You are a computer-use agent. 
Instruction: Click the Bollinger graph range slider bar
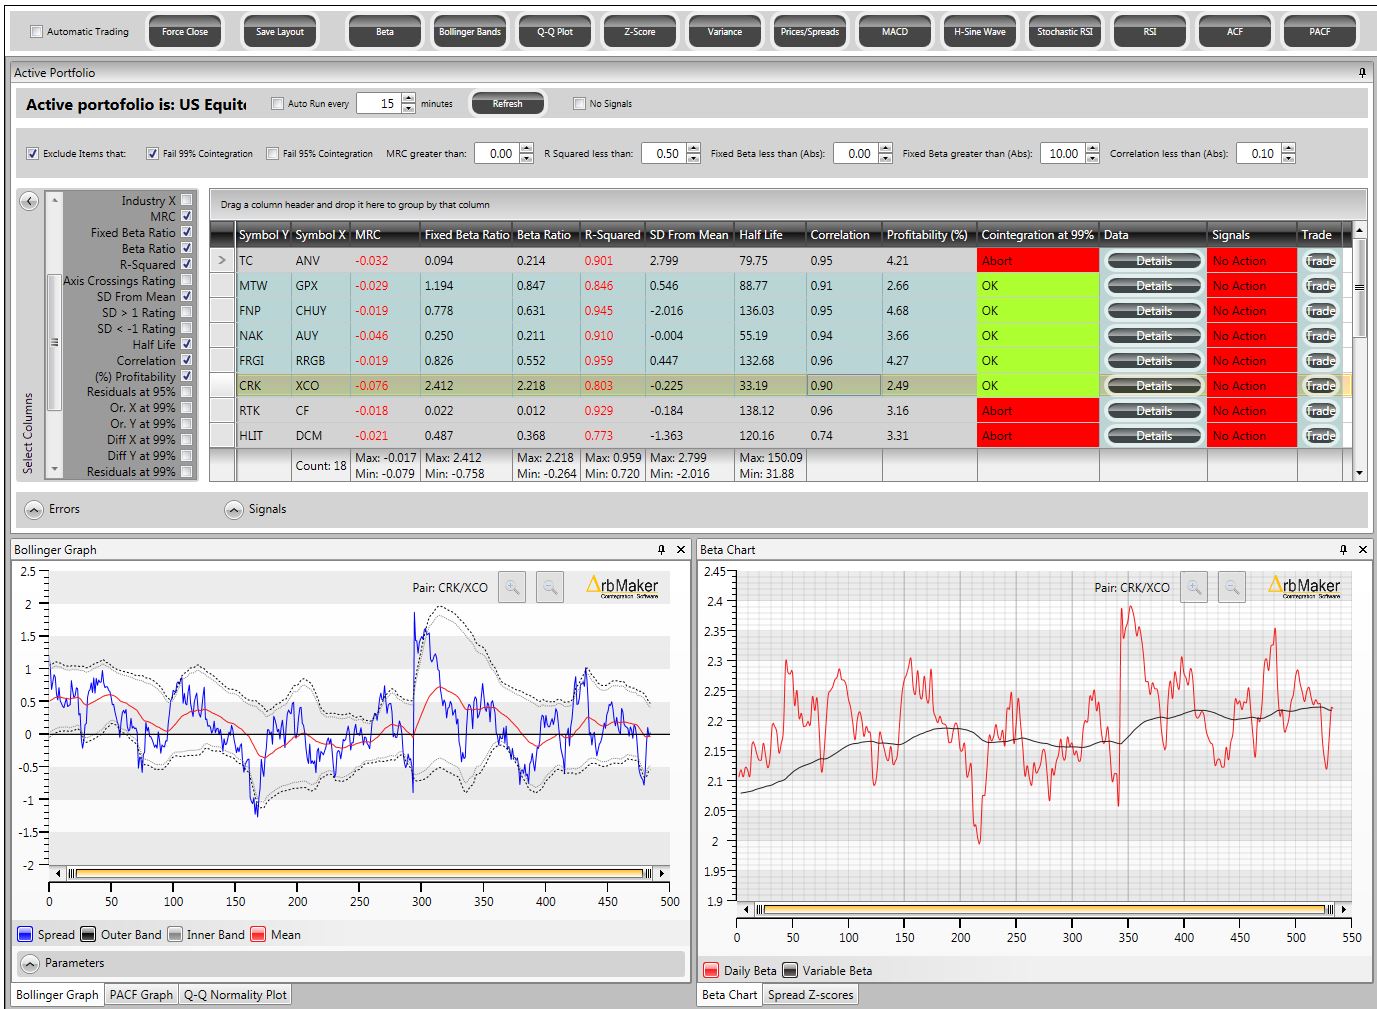[359, 873]
